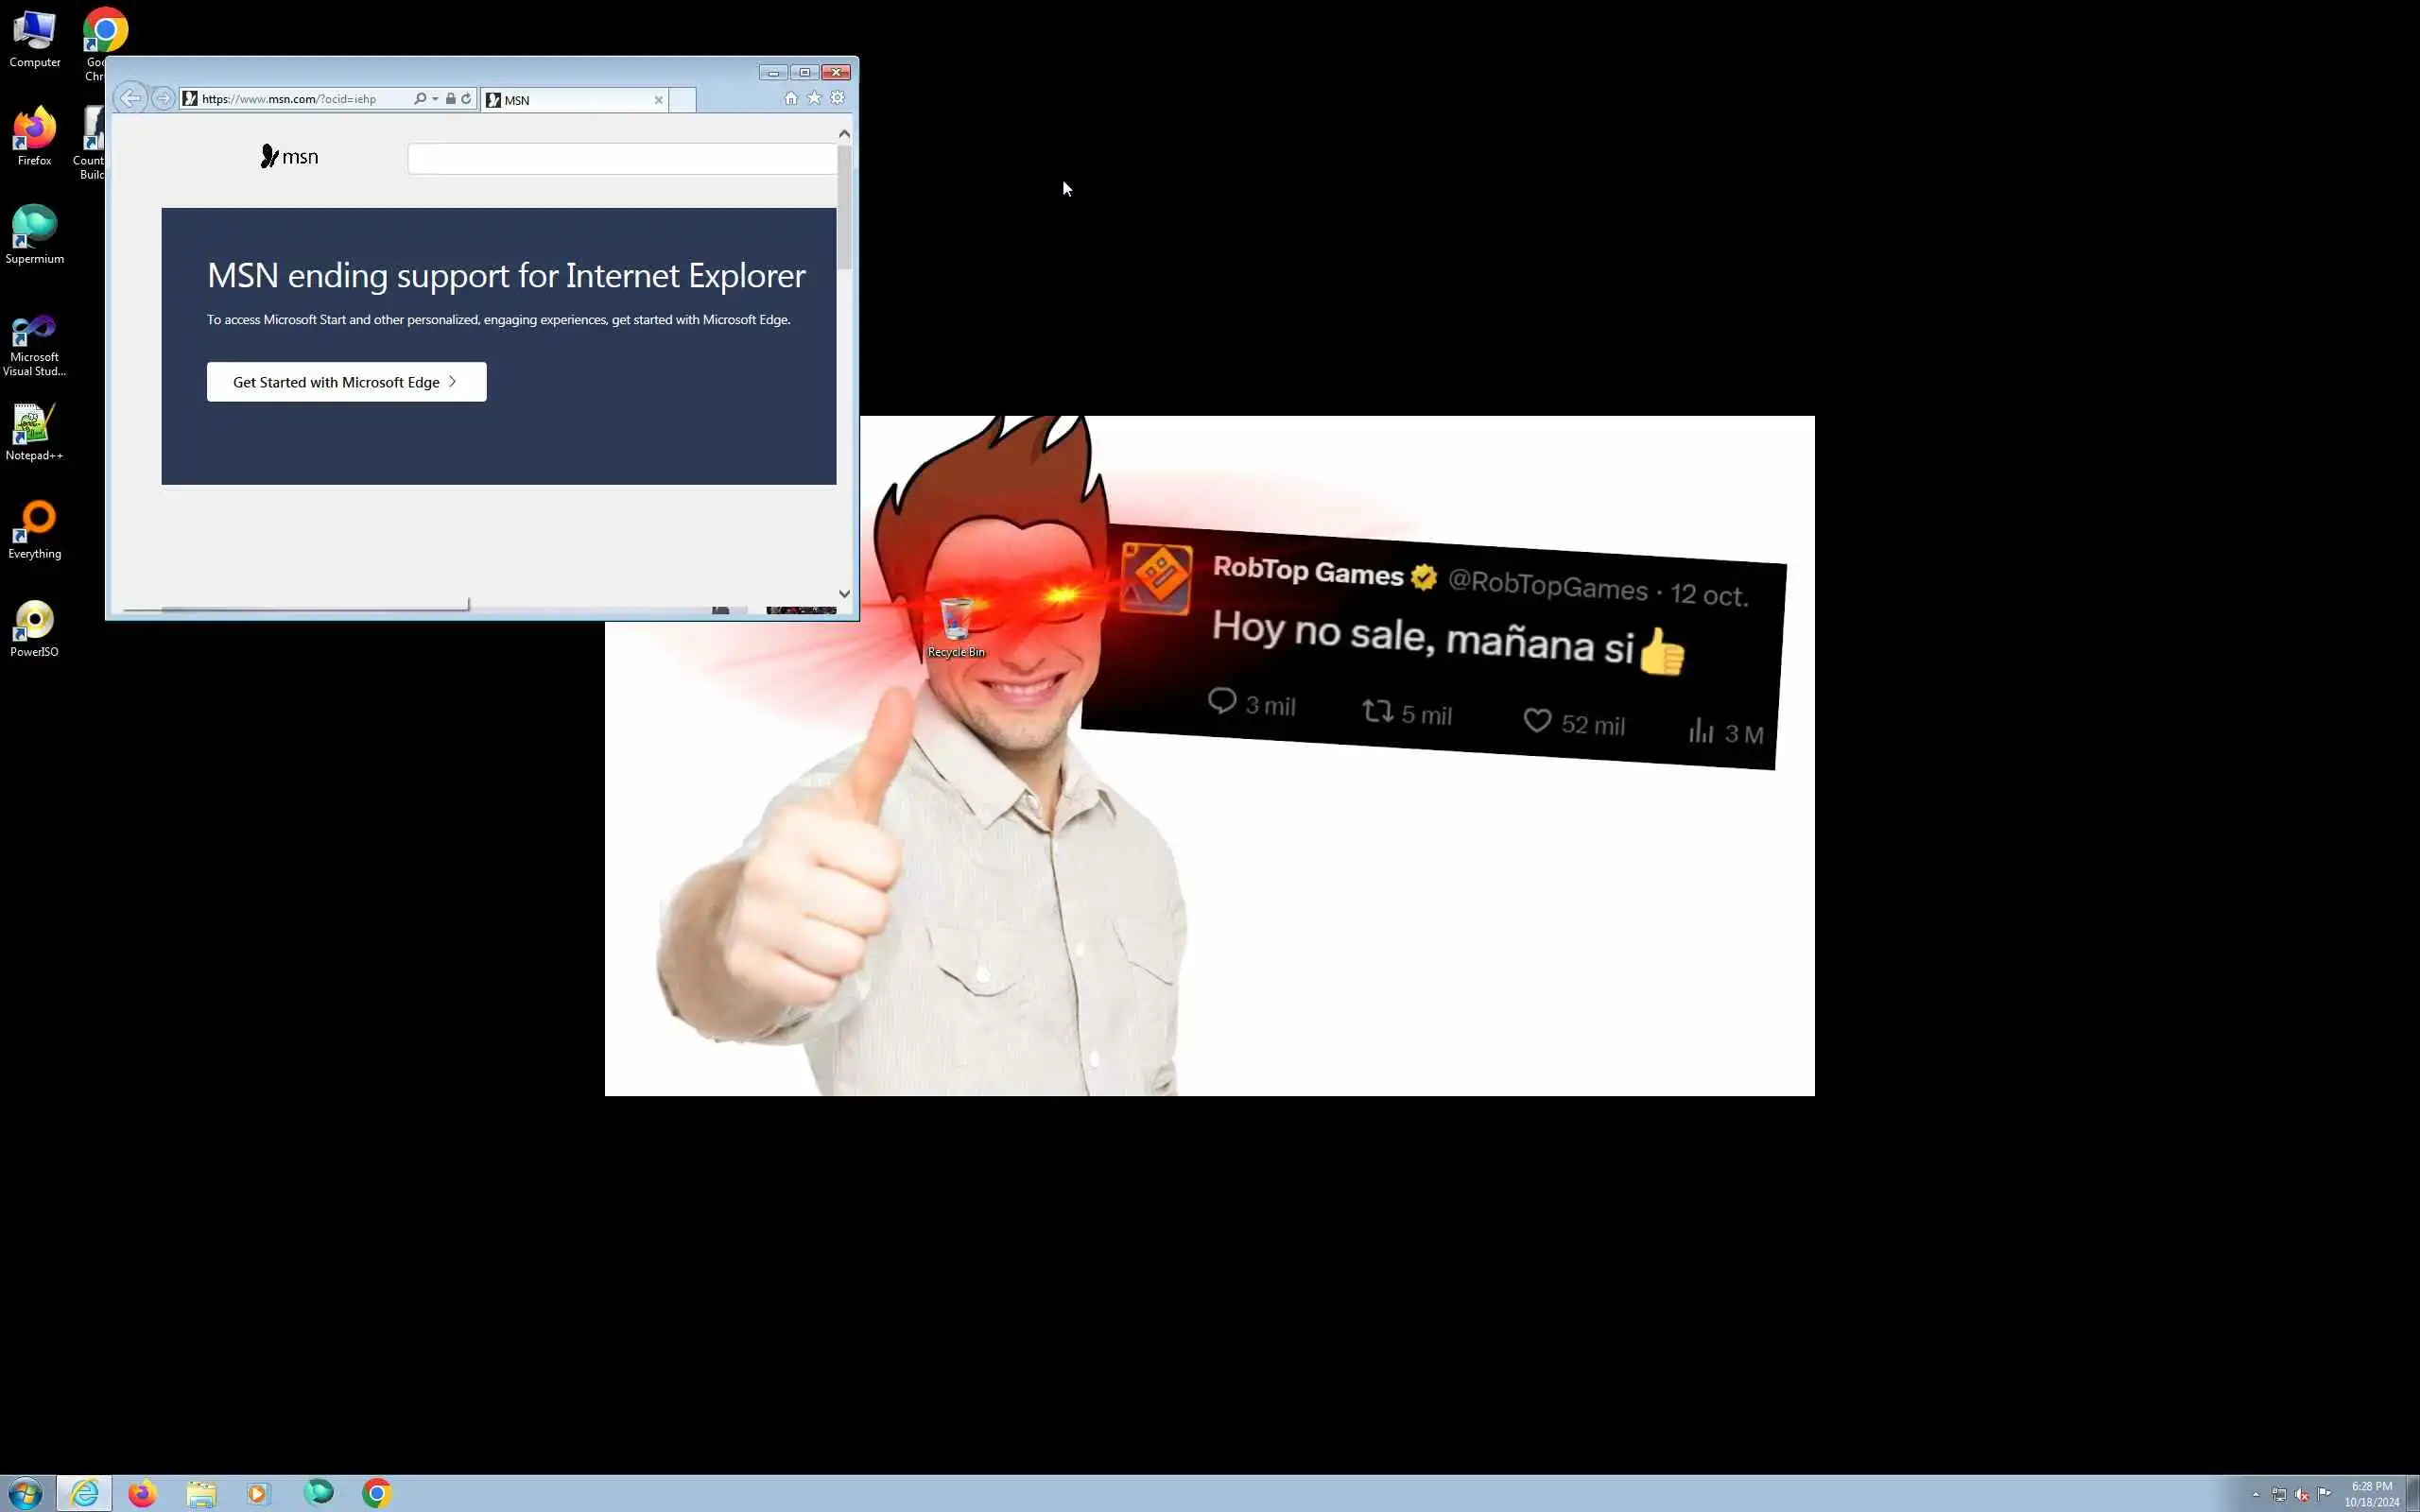Click the Back arrow button
This screenshot has width=2420, height=1512.
(x=130, y=98)
